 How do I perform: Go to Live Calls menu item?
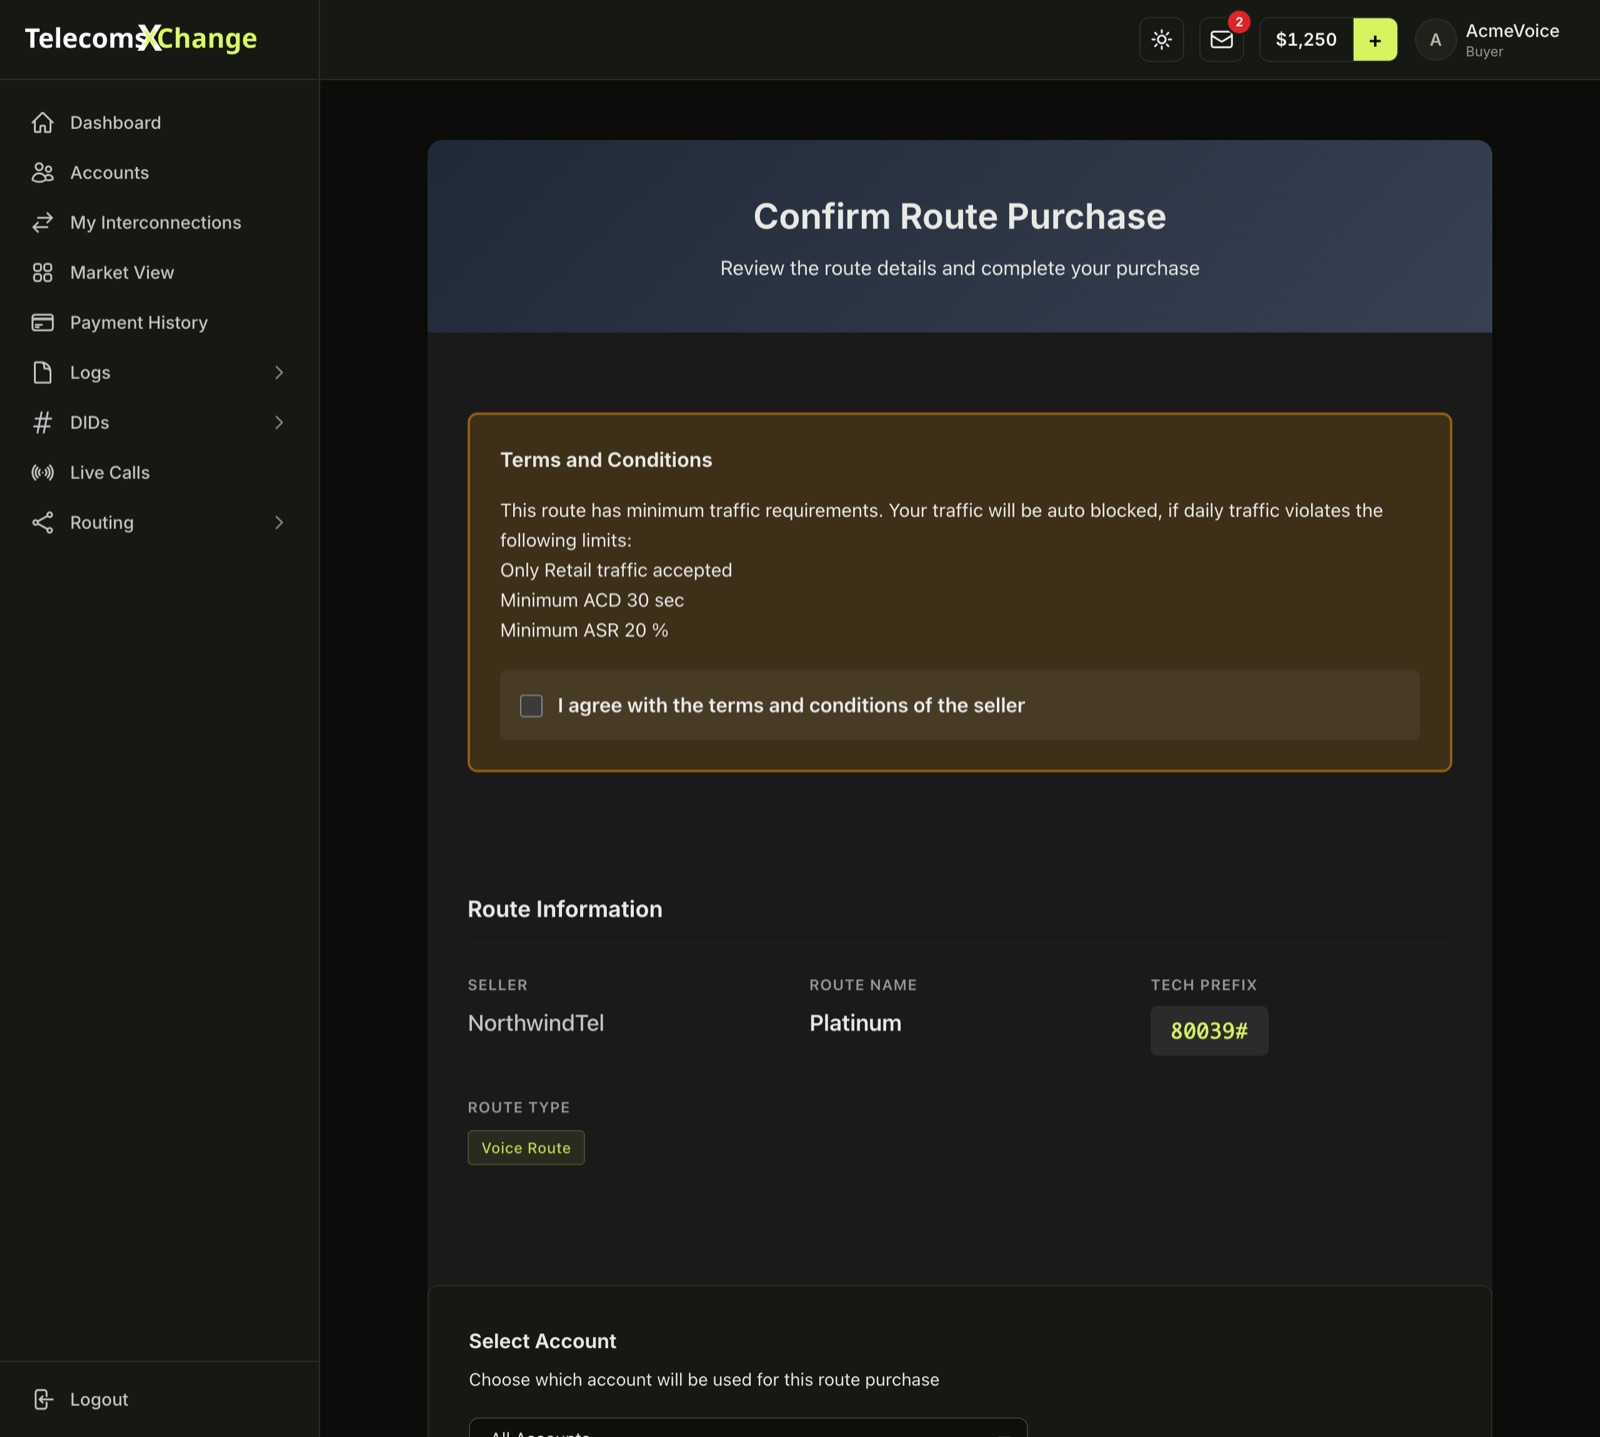click(x=160, y=472)
